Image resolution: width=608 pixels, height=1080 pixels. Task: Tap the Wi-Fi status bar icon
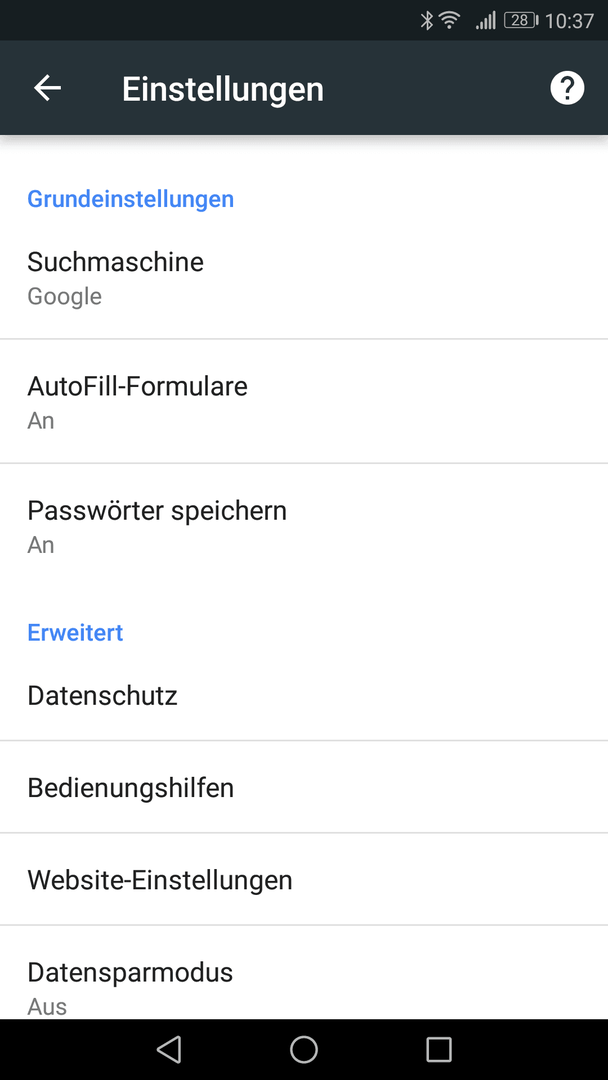[x=450, y=21]
